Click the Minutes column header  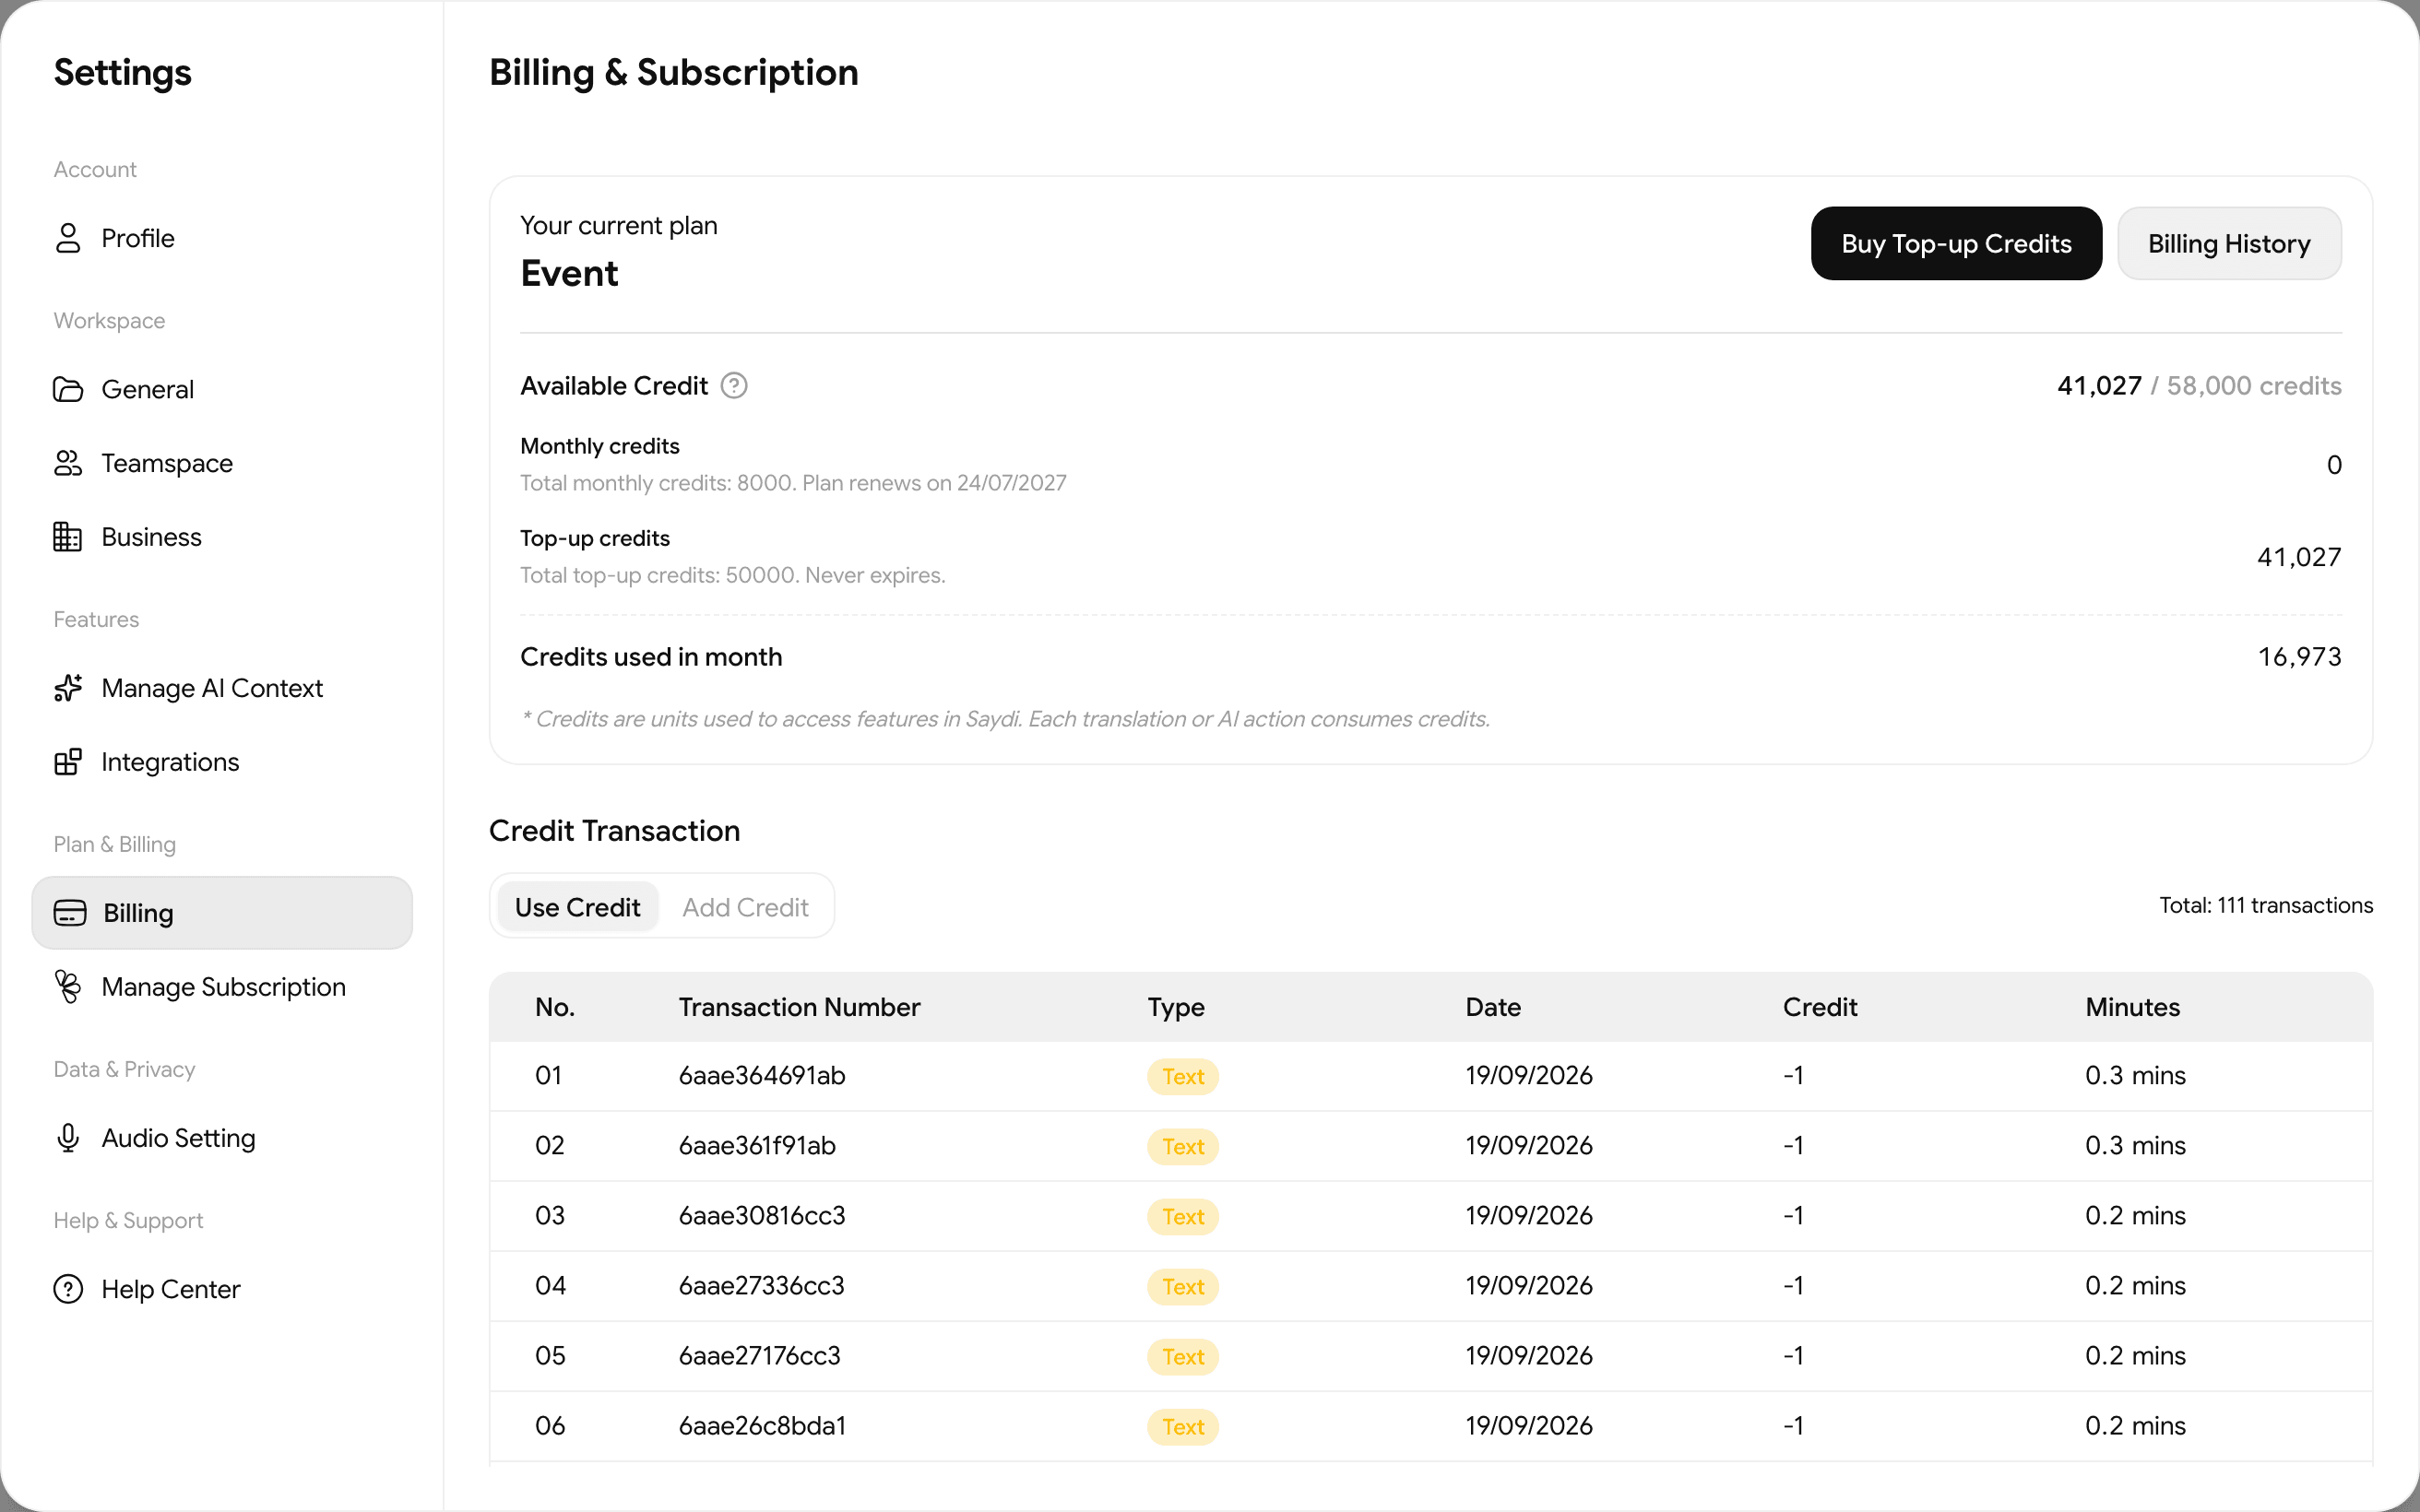coord(2133,1007)
